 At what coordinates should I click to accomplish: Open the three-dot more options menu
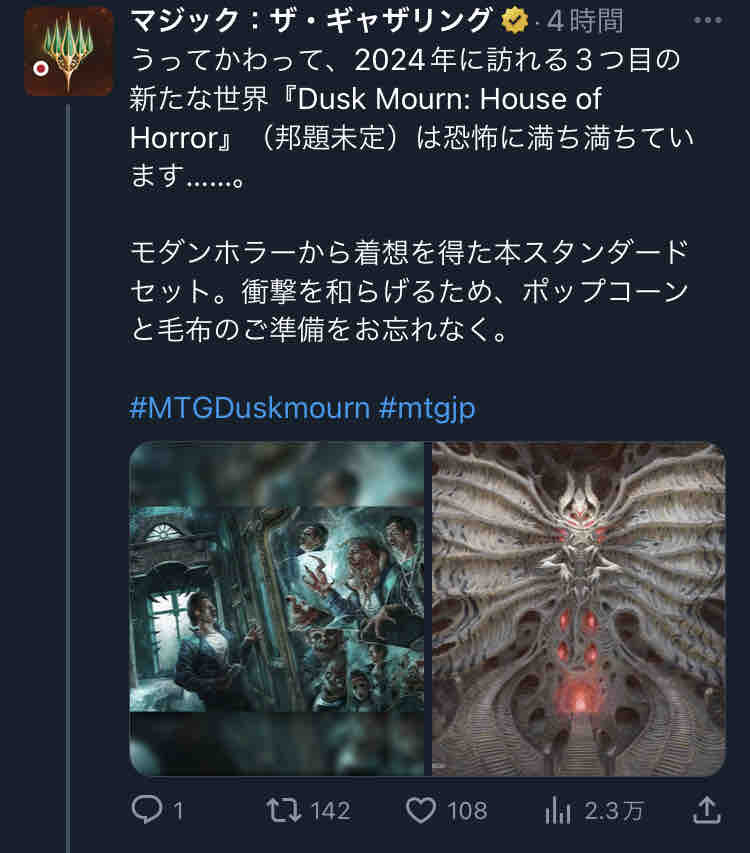coord(708,20)
